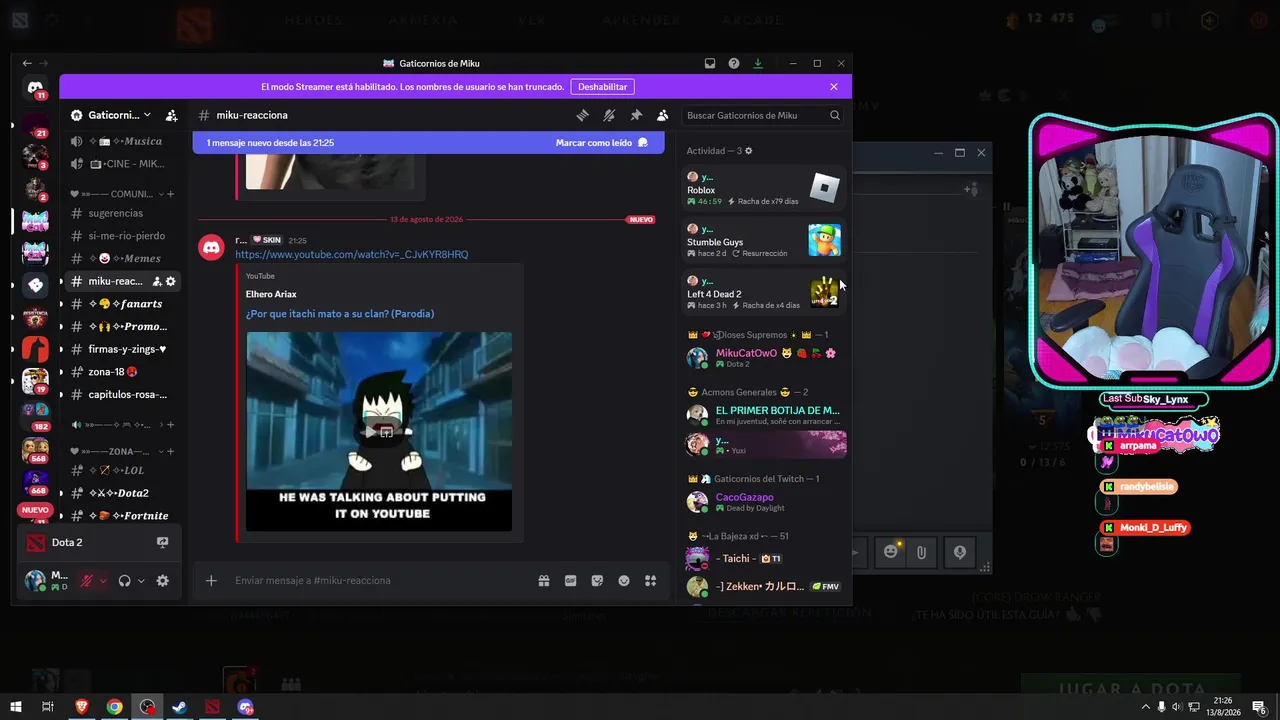Click the Activity settings gear icon
The height and width of the screenshot is (720, 1280).
click(x=748, y=151)
